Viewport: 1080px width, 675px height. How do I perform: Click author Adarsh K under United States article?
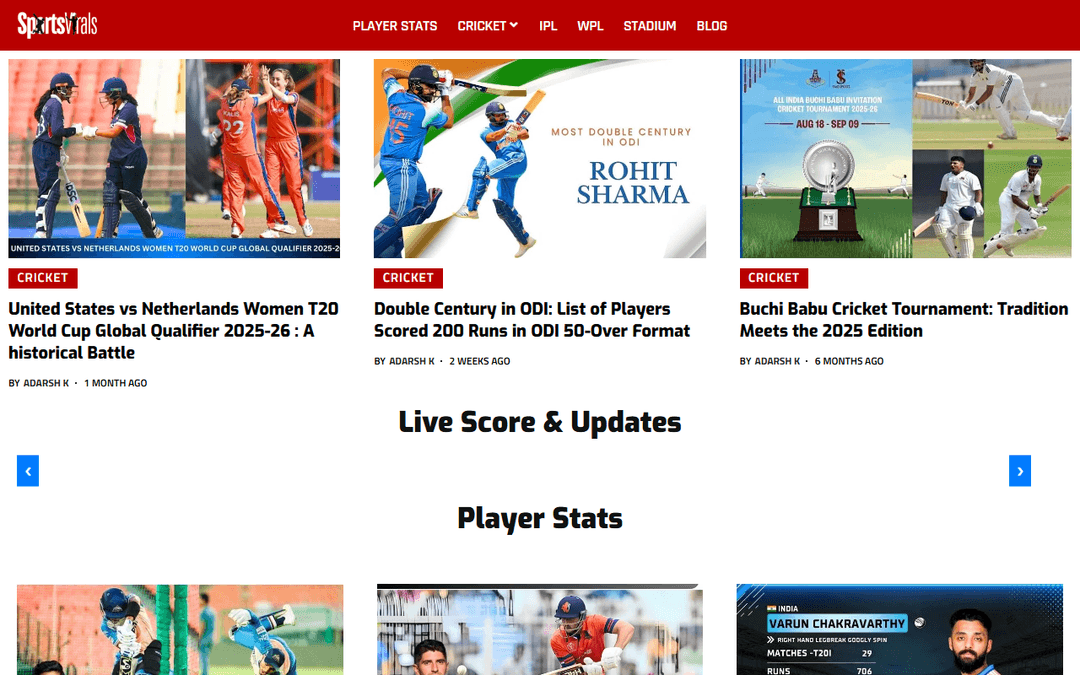[x=46, y=383]
